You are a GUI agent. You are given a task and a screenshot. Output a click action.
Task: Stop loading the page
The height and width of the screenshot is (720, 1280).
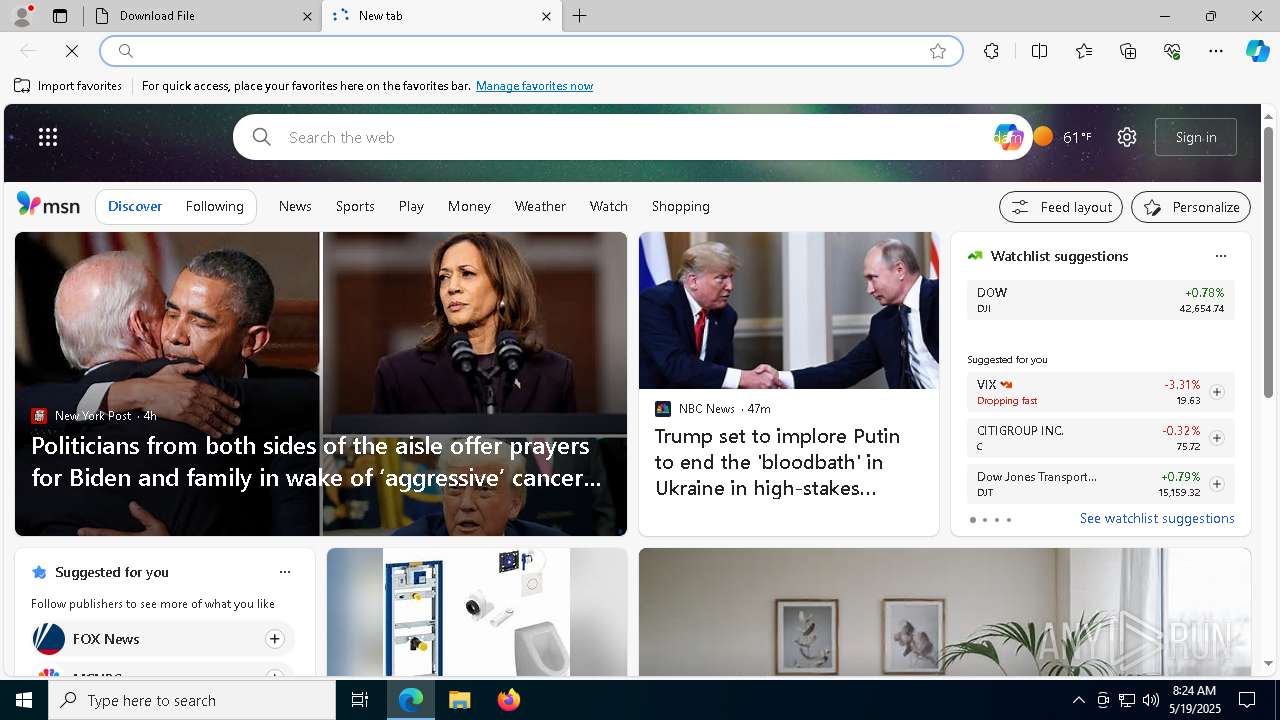[x=72, y=51]
